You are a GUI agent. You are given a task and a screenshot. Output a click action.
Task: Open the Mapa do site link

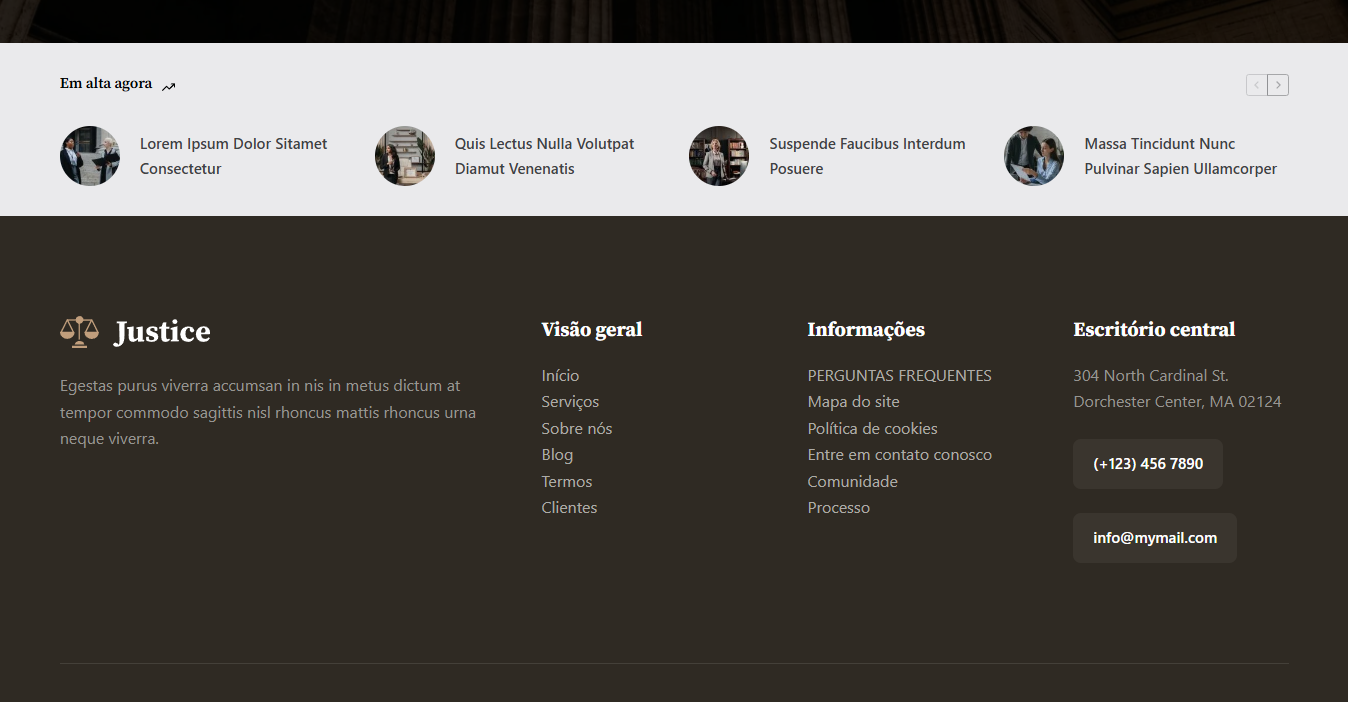point(853,402)
